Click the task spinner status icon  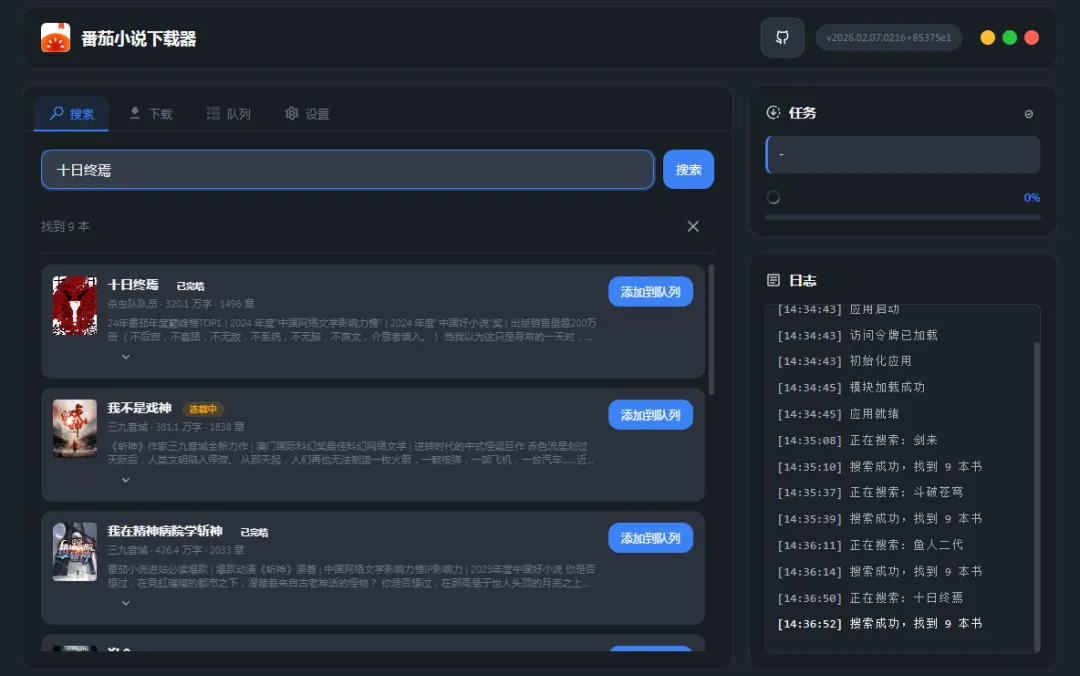coord(773,197)
